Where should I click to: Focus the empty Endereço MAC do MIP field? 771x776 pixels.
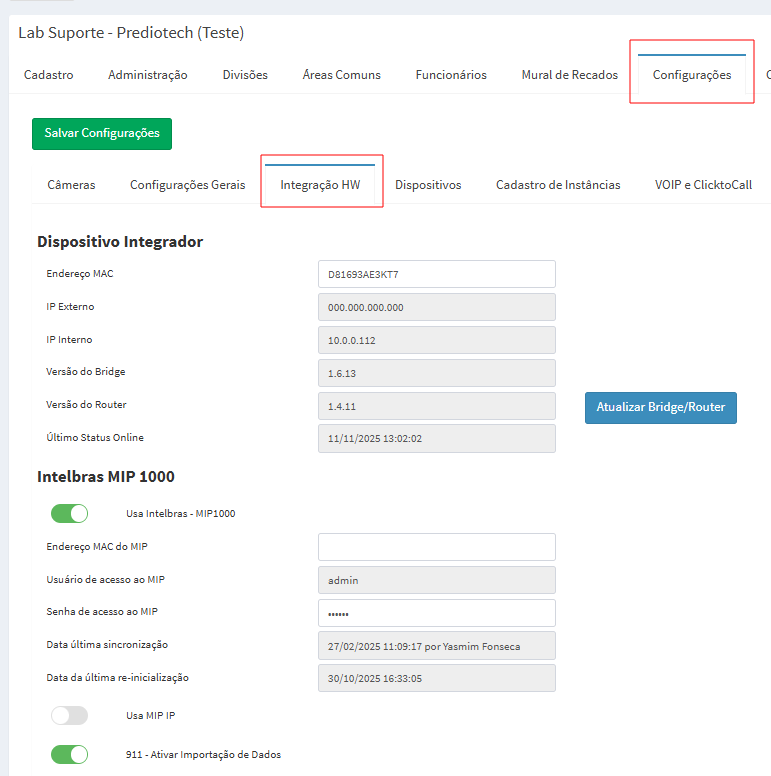[436, 547]
